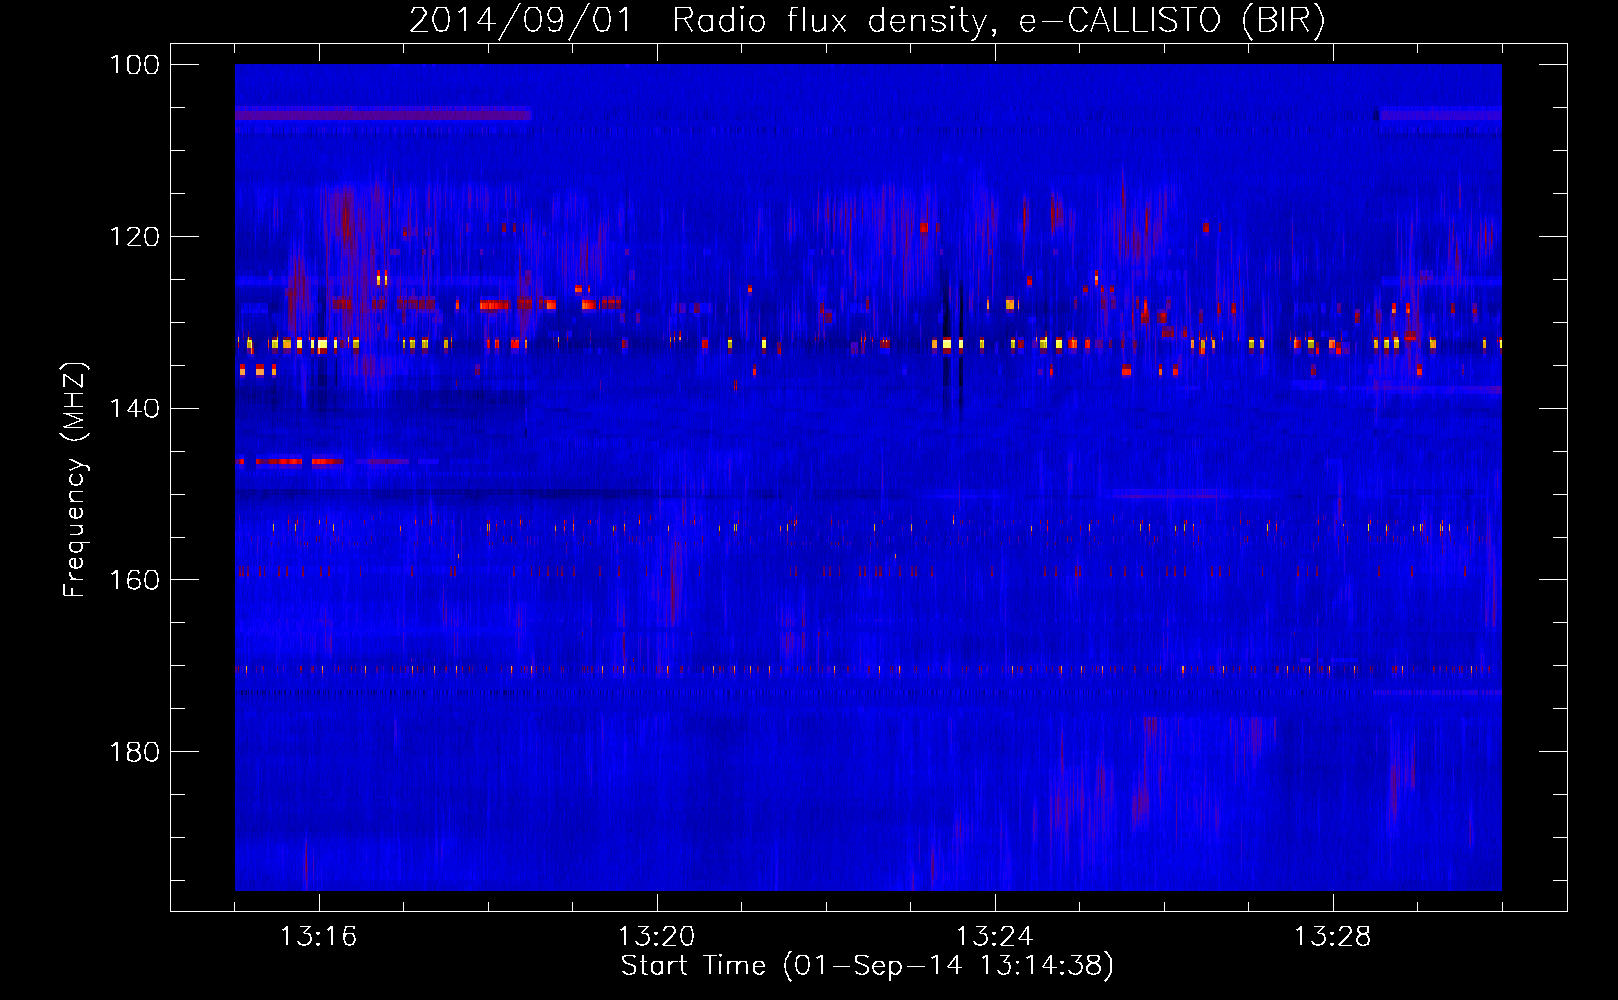The height and width of the screenshot is (1000, 1618).
Task: Click the frequency tick label 180
Action: [133, 752]
